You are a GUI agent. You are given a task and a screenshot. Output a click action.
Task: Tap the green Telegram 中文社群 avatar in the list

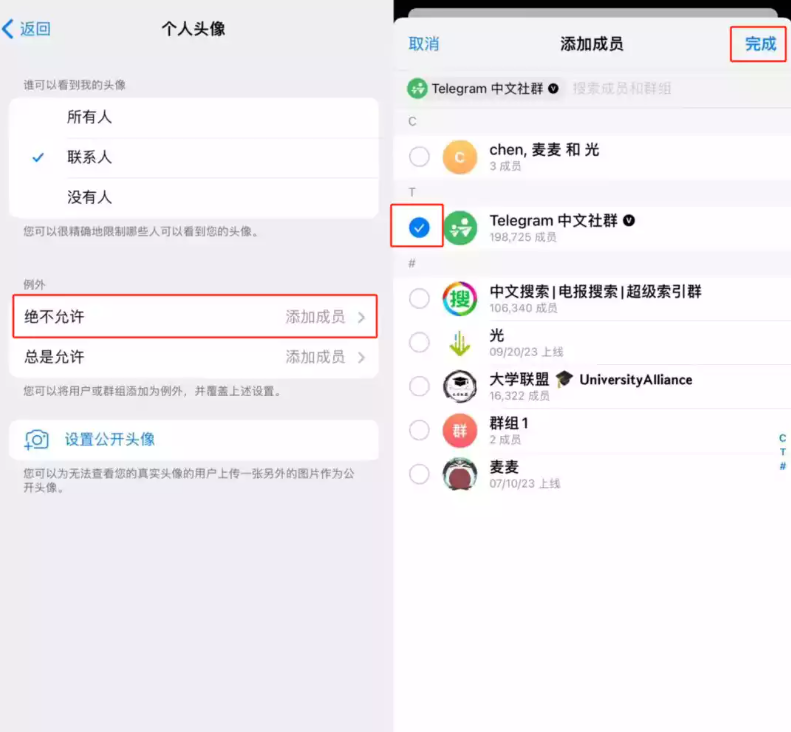460,228
